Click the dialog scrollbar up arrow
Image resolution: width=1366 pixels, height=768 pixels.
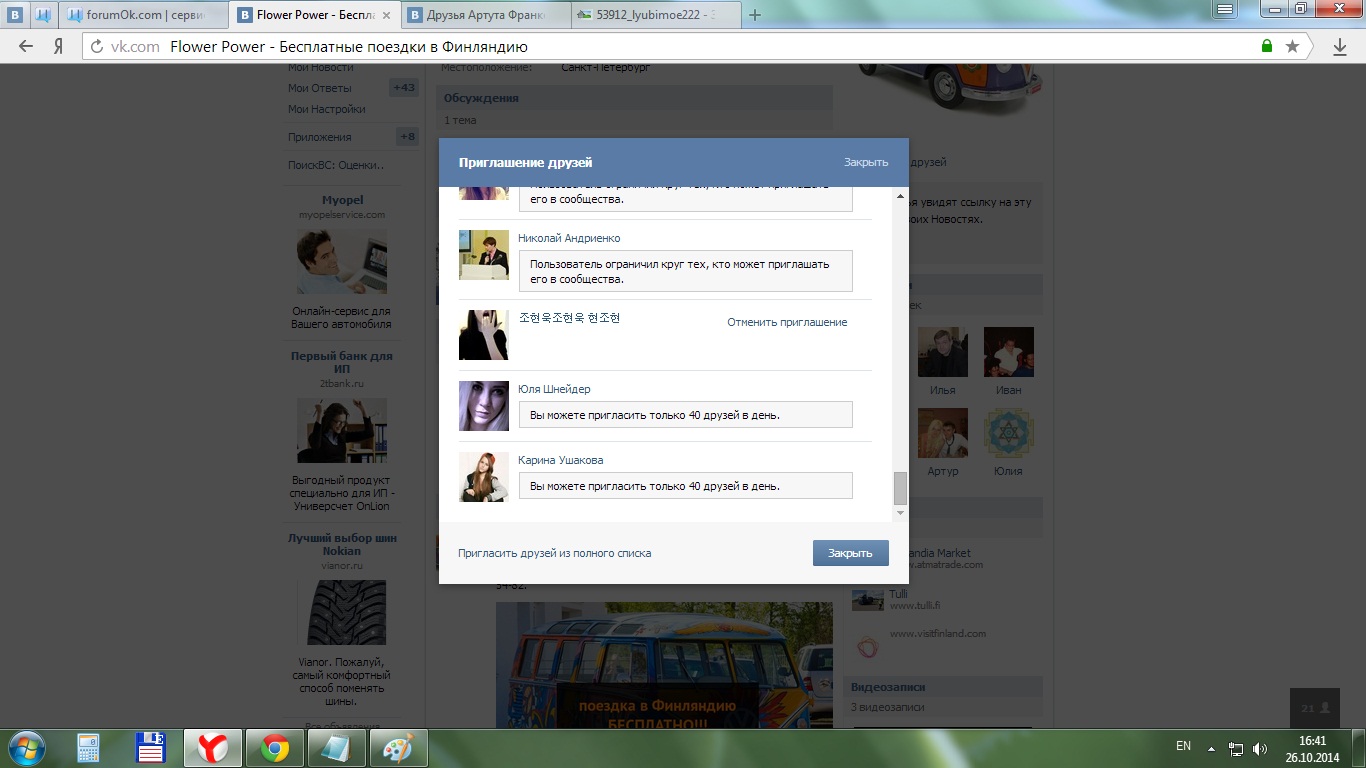pyautogui.click(x=900, y=195)
